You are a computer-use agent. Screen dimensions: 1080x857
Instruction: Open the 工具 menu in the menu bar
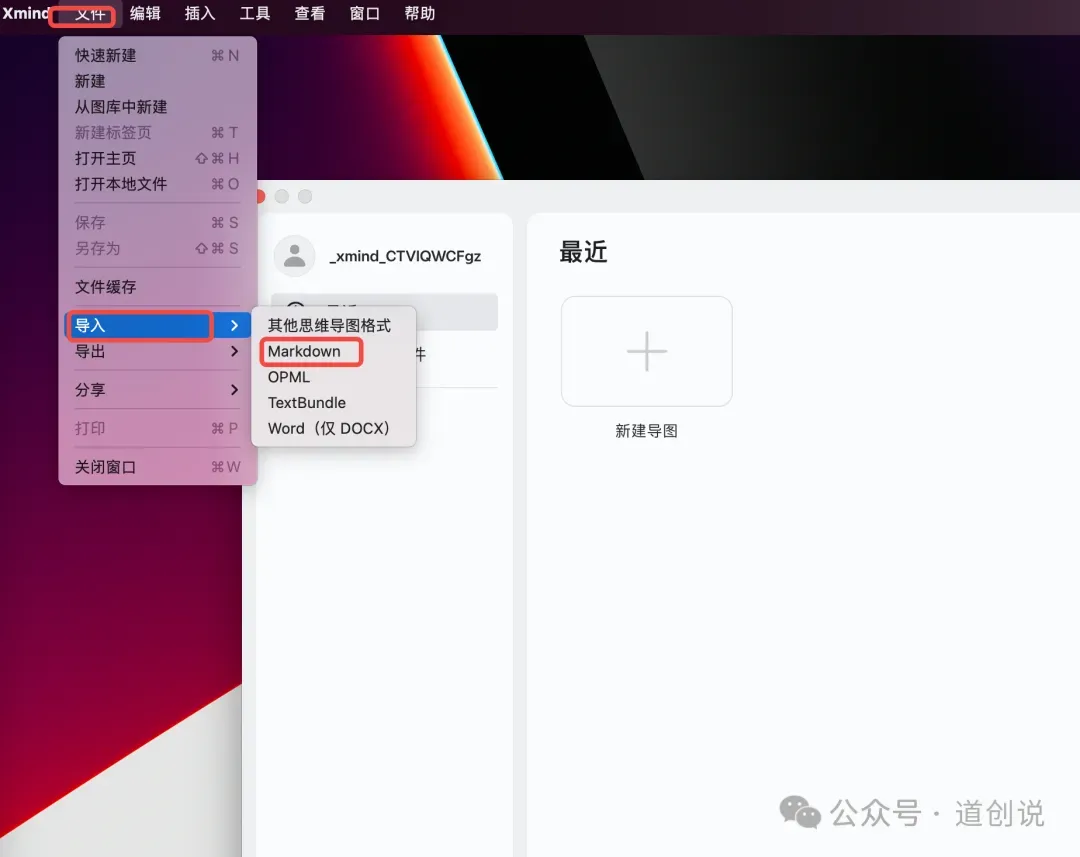[255, 14]
